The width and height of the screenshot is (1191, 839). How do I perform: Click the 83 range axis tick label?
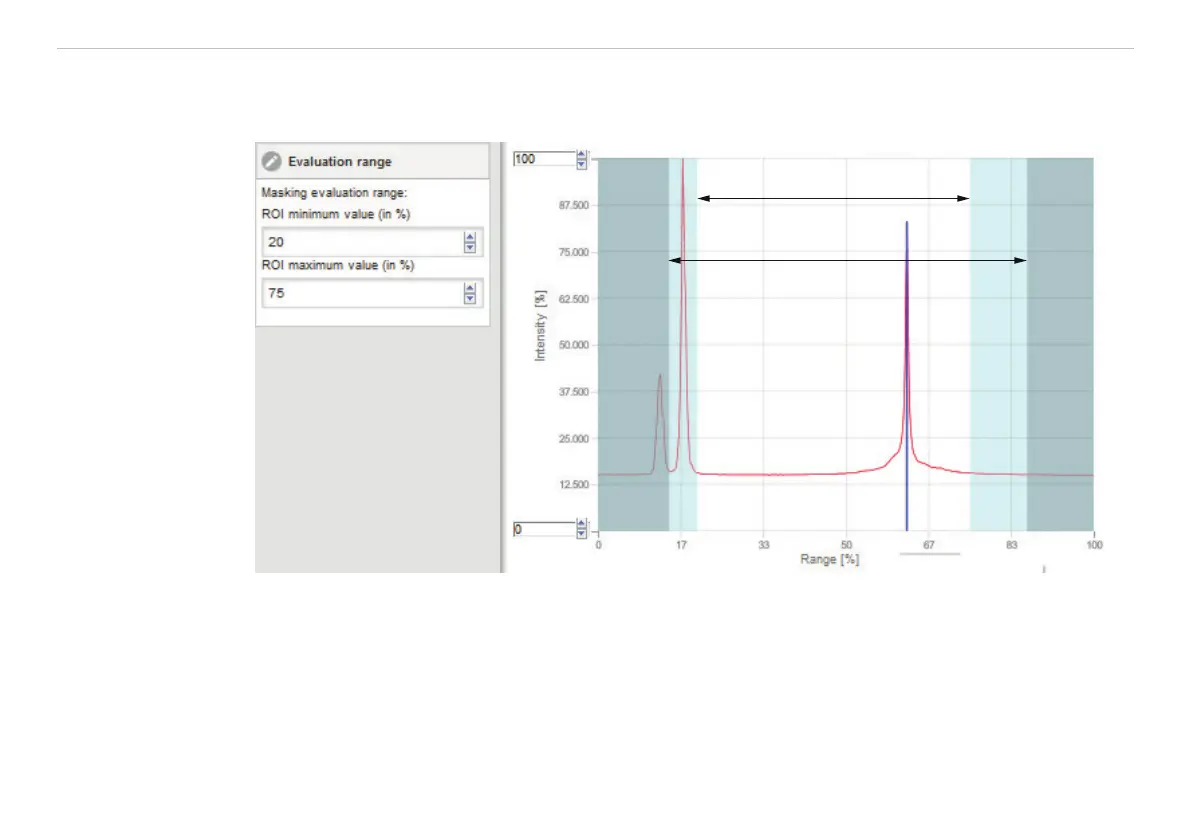pos(1011,544)
